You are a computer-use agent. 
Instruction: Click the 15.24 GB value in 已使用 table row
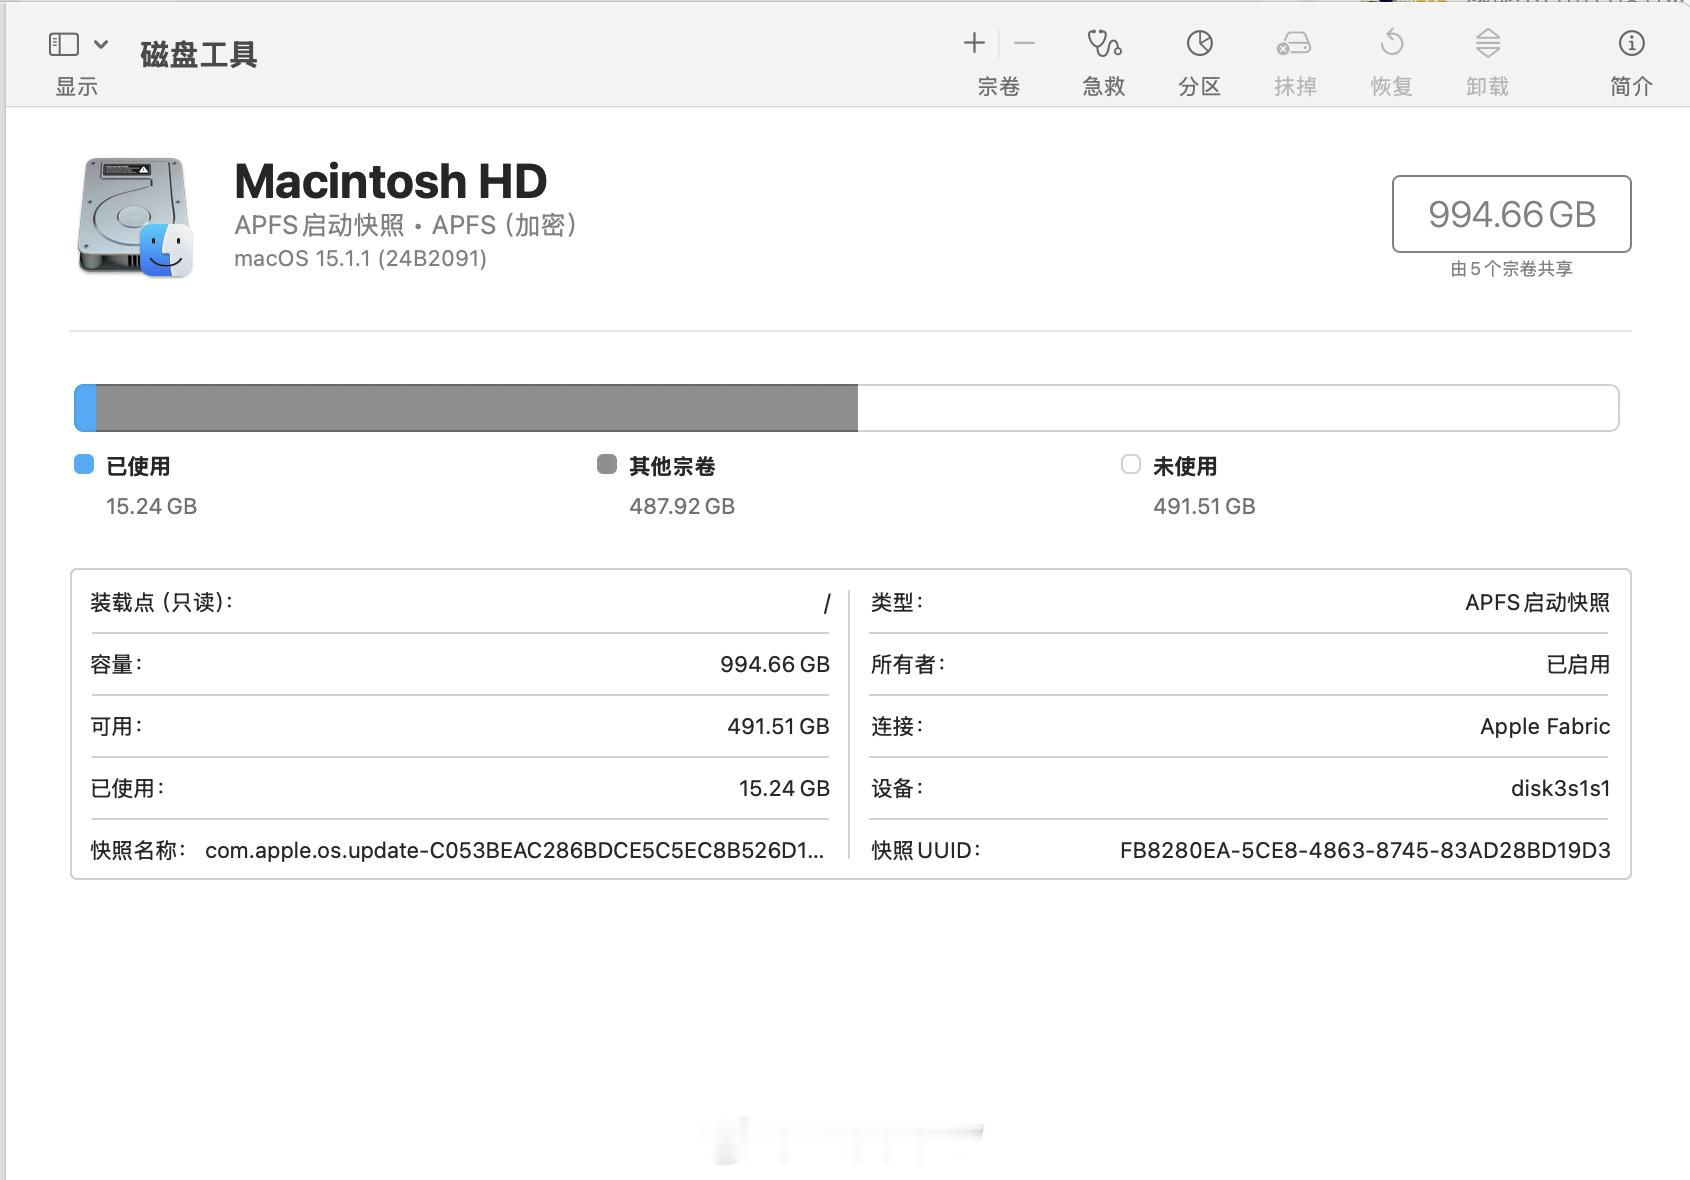pos(784,788)
